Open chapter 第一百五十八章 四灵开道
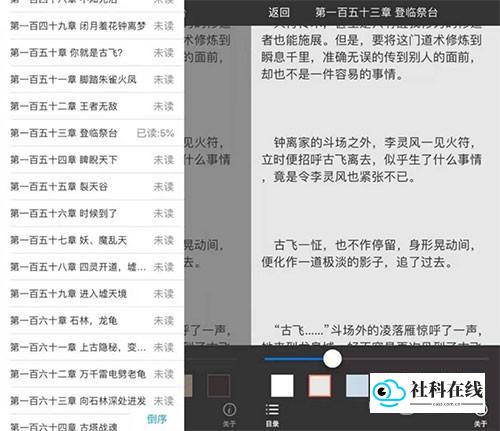The image size is (500, 431). 92,267
